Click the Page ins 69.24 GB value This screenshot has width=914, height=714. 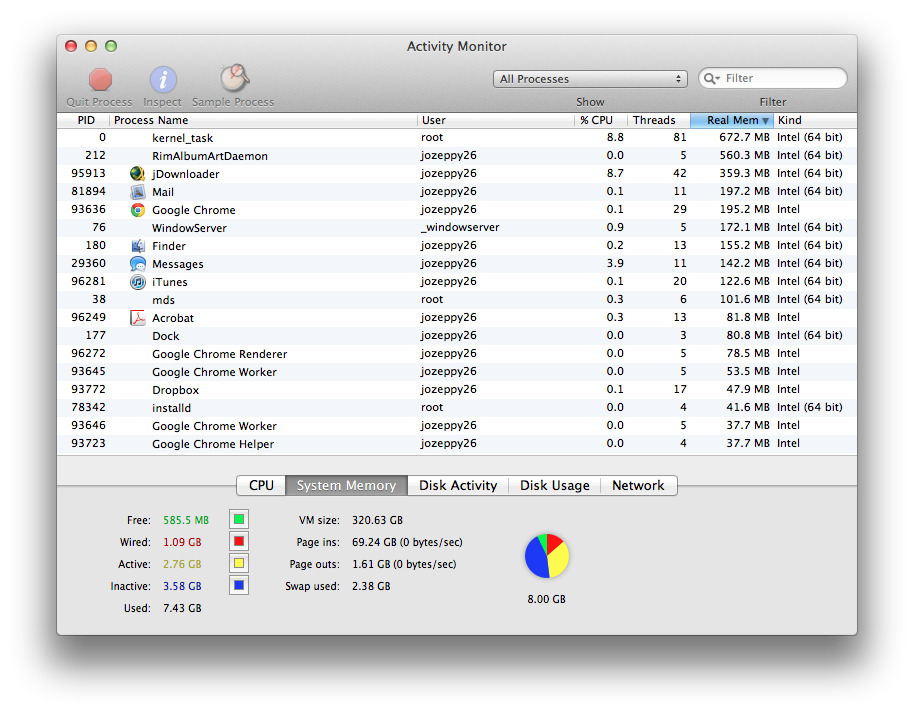(407, 542)
